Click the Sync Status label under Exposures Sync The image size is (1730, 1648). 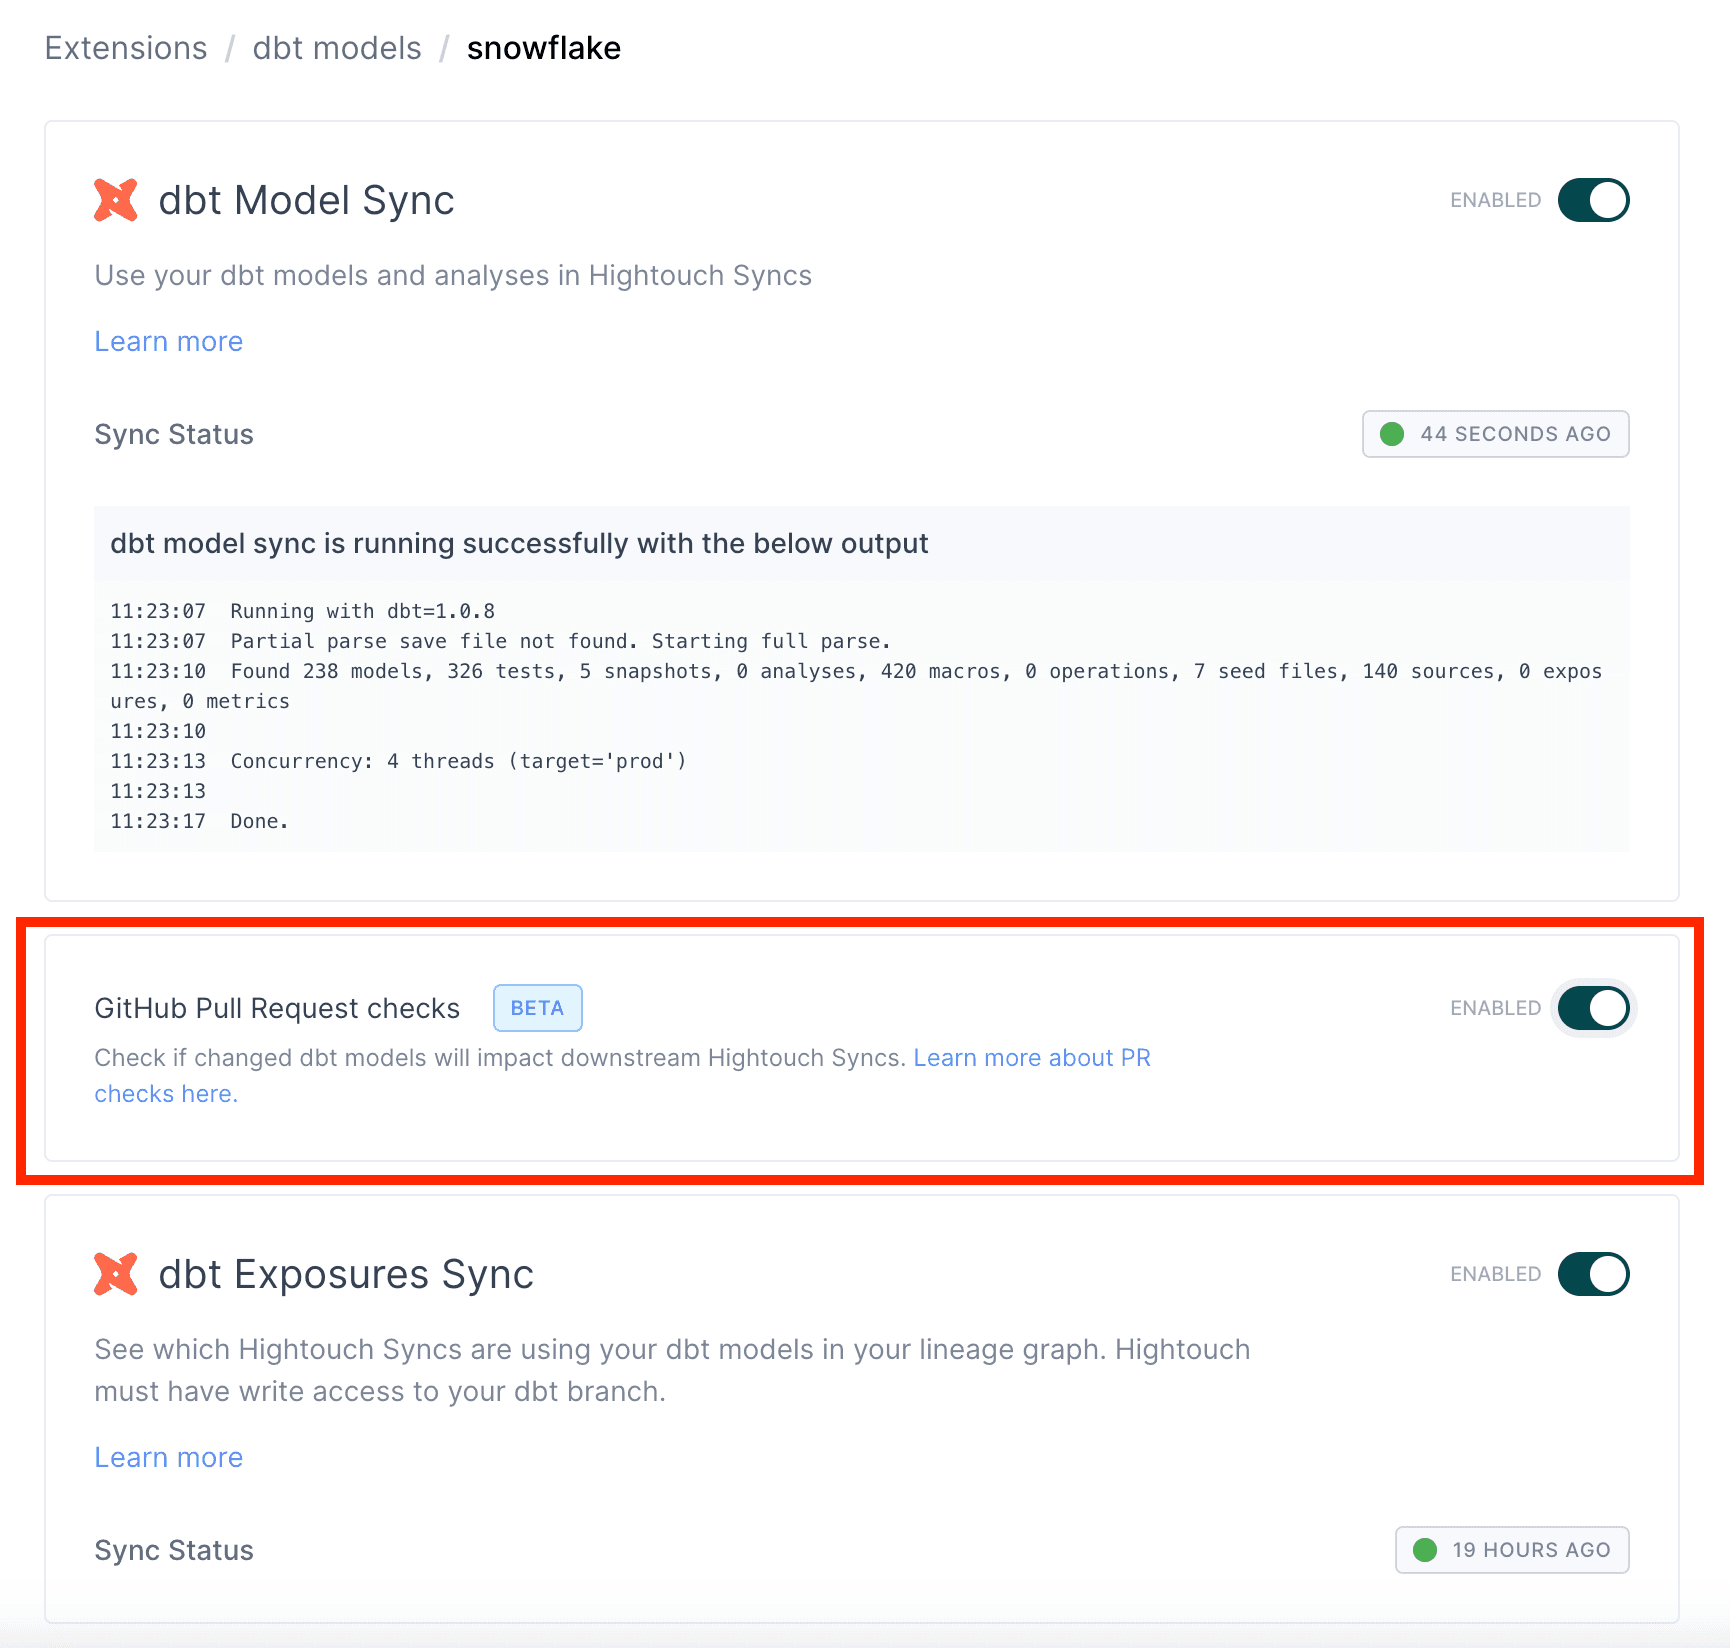pos(173,1549)
